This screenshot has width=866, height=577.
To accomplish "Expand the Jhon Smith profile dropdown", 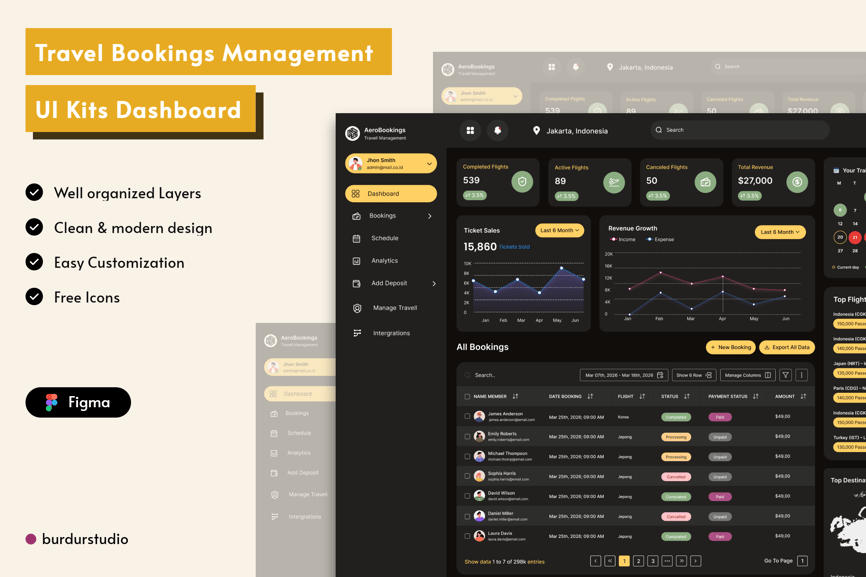I will [x=429, y=164].
